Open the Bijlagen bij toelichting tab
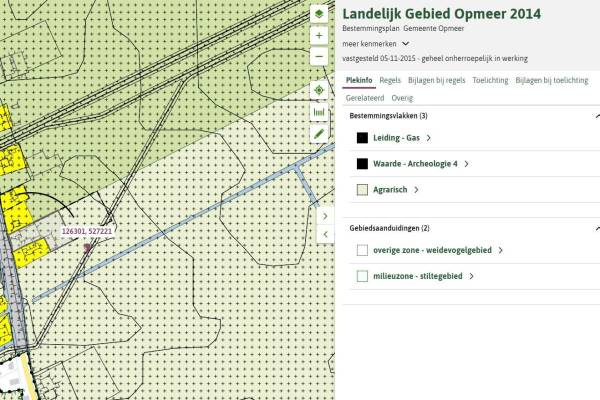 (551, 80)
